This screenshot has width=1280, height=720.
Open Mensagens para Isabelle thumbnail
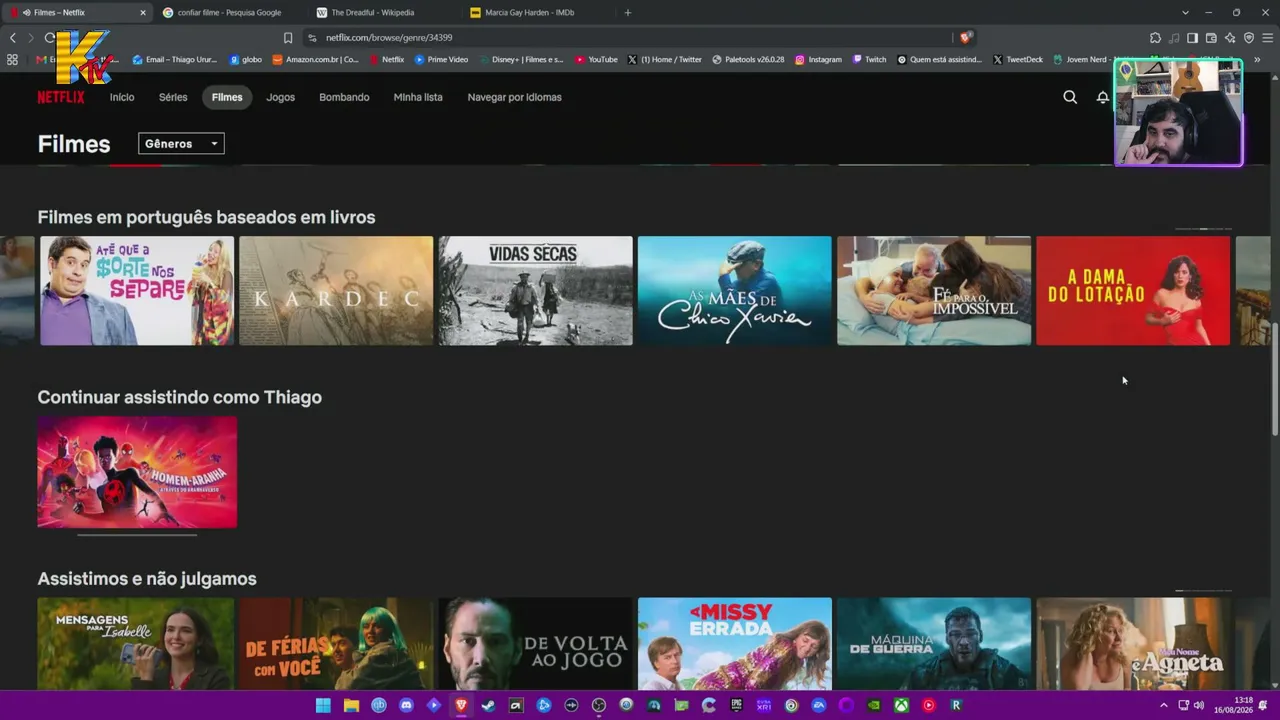point(136,644)
